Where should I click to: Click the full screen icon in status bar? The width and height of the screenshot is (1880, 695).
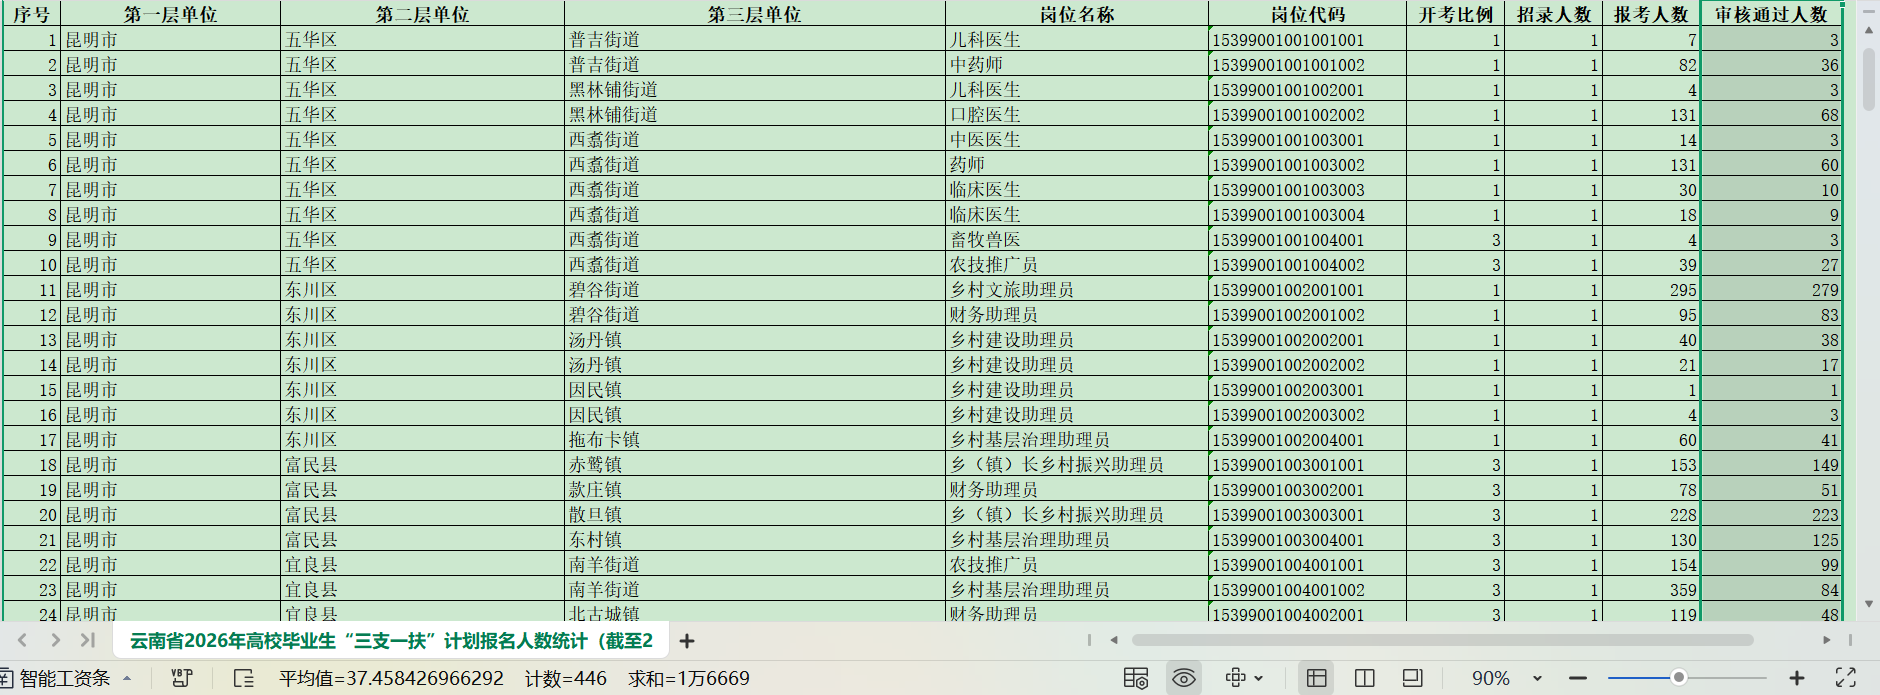point(1846,678)
